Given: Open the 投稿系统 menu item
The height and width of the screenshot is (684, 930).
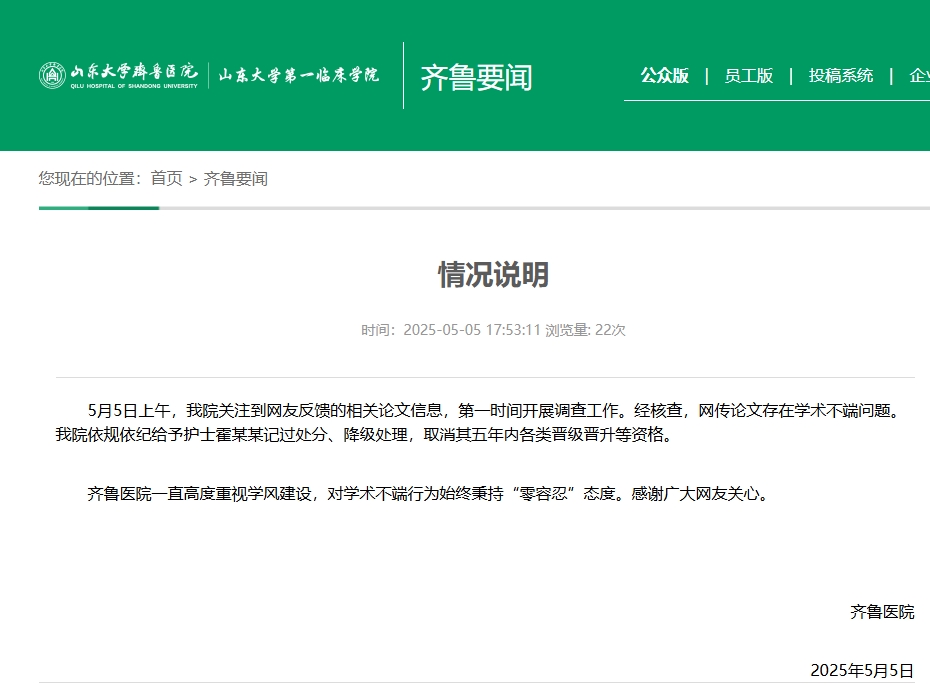Looking at the screenshot, I should coord(840,75).
